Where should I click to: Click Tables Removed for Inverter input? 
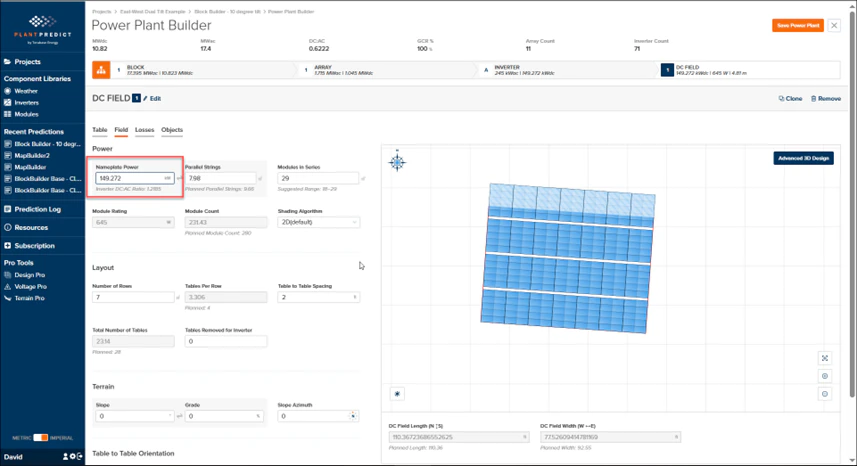pos(226,341)
